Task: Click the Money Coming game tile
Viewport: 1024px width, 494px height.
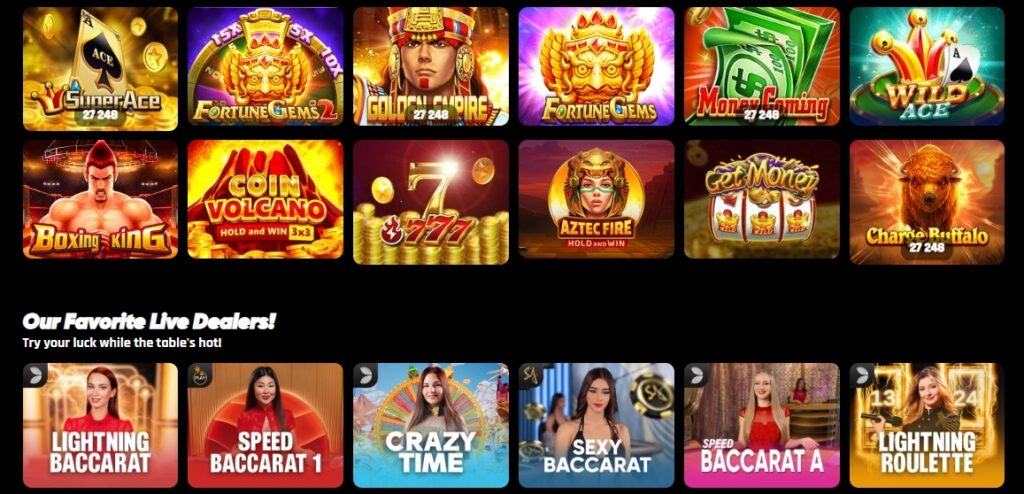Action: [761, 66]
